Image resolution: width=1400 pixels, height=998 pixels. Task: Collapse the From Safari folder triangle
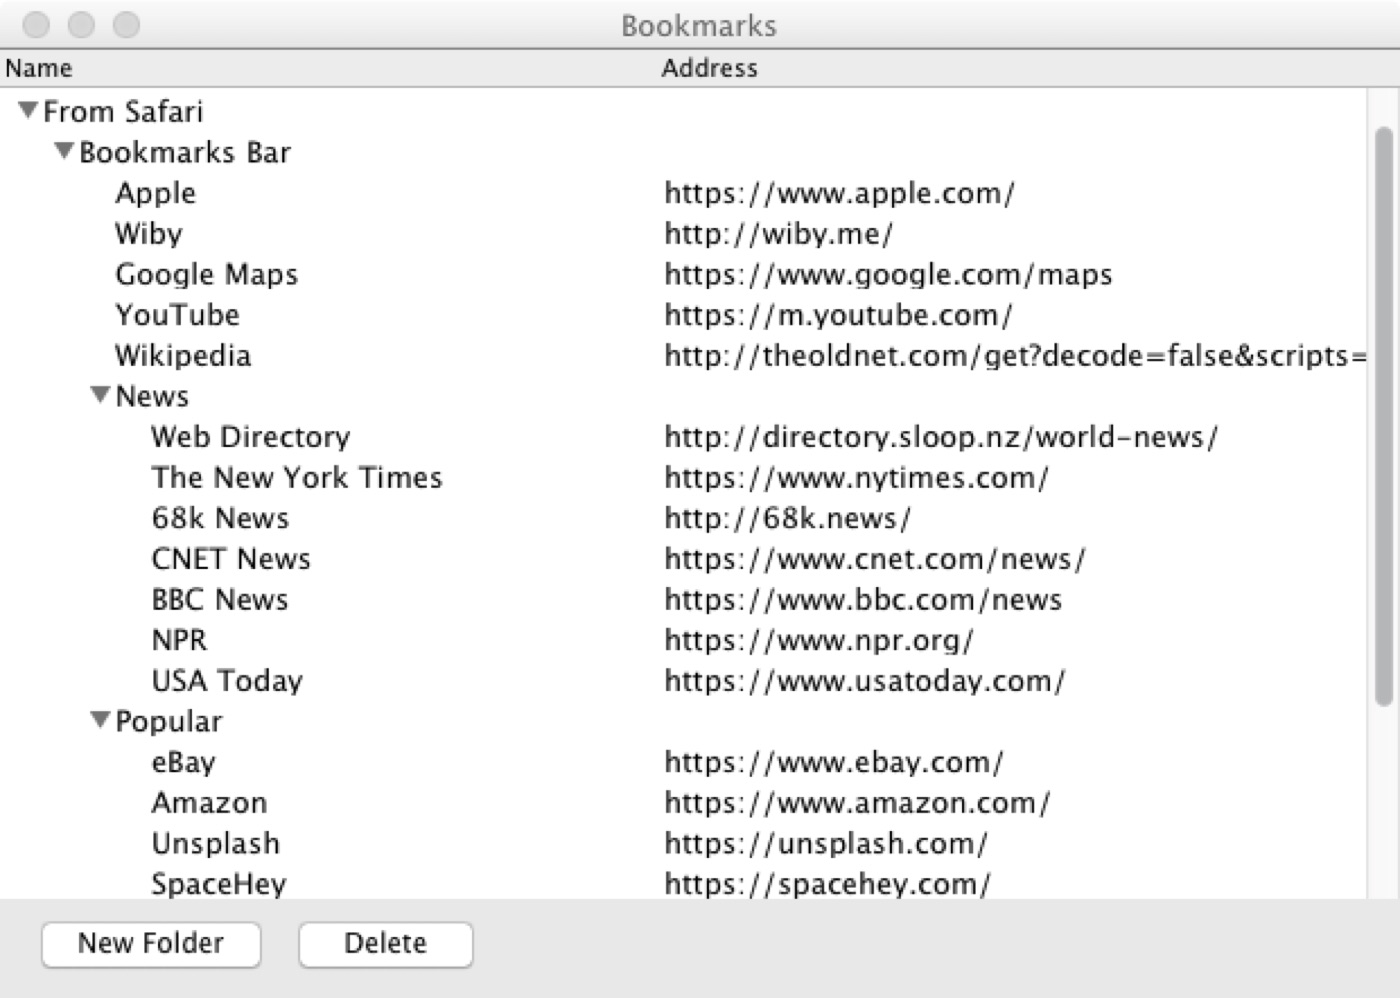point(28,110)
